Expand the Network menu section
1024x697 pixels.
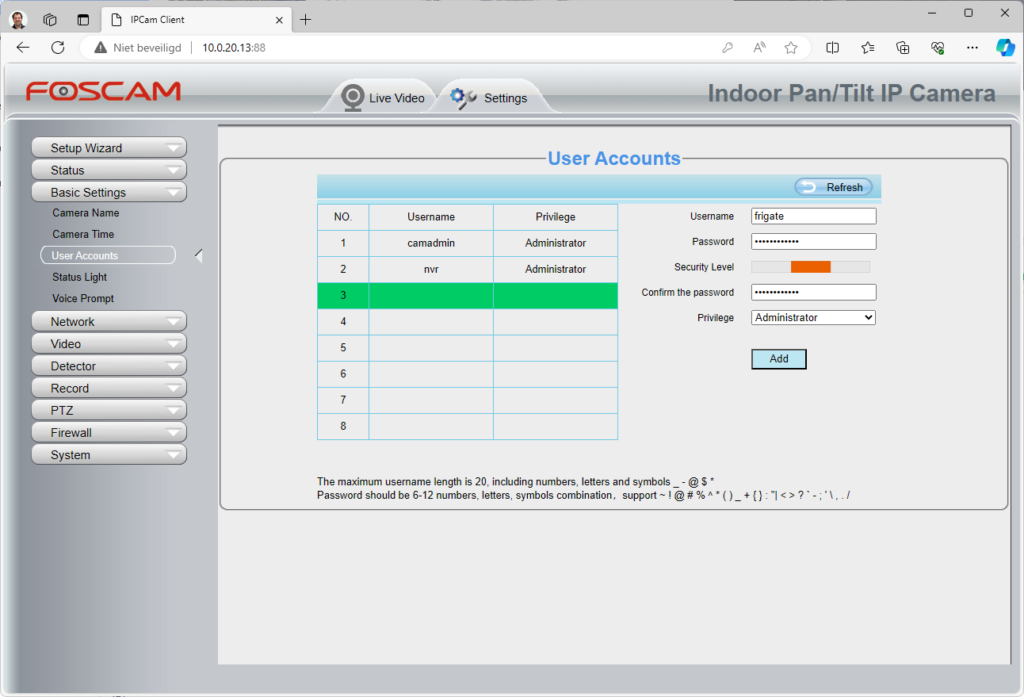pos(109,322)
